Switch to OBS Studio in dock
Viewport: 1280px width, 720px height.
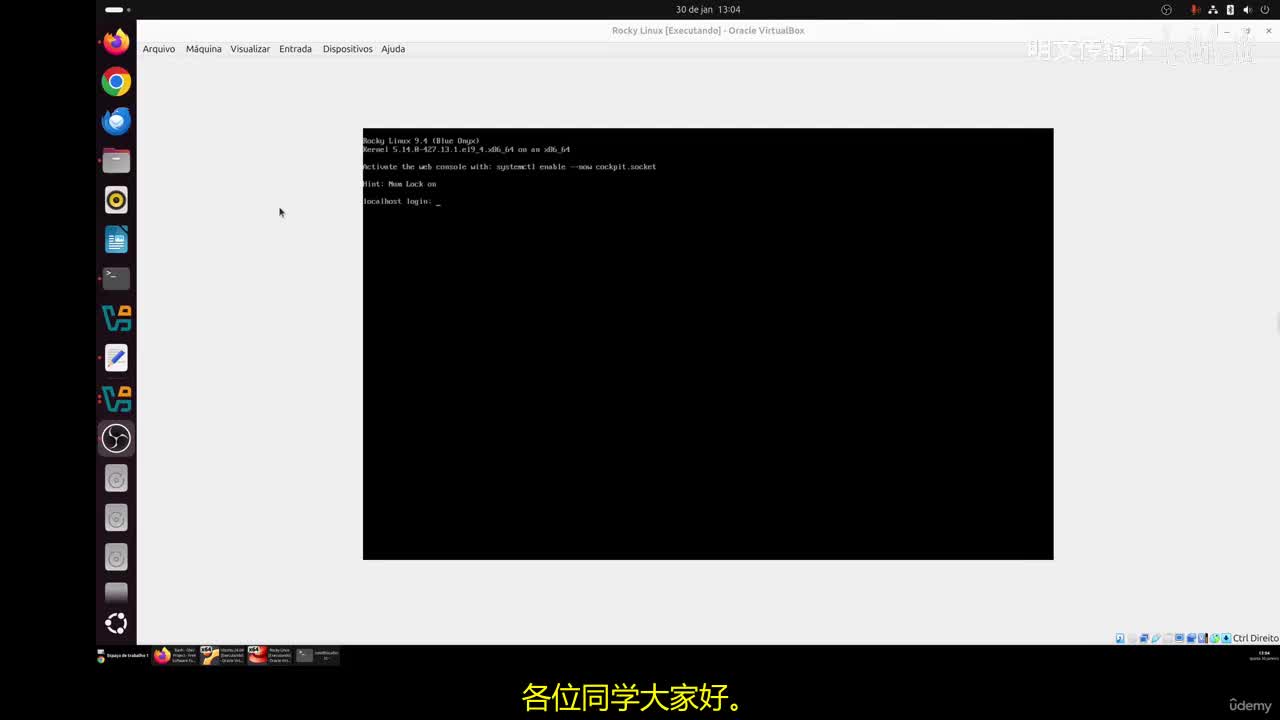tap(116, 438)
